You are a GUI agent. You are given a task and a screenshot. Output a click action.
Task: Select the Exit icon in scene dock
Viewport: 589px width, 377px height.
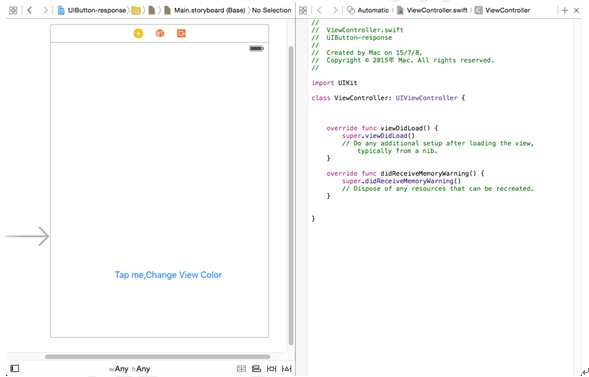coord(181,33)
